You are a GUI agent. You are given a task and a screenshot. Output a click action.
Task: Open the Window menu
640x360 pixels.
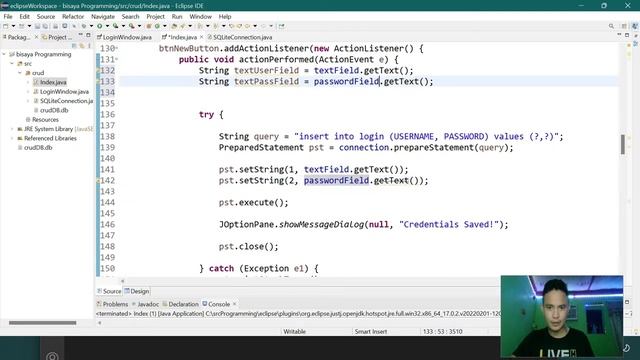click(200, 16)
